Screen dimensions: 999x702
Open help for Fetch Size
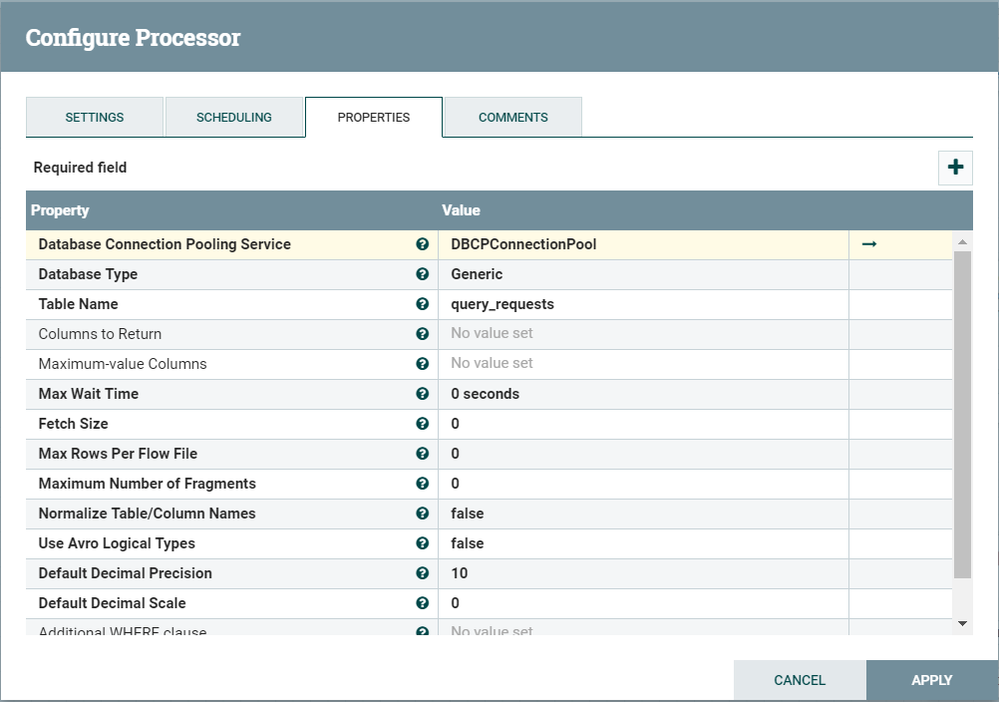coord(422,424)
